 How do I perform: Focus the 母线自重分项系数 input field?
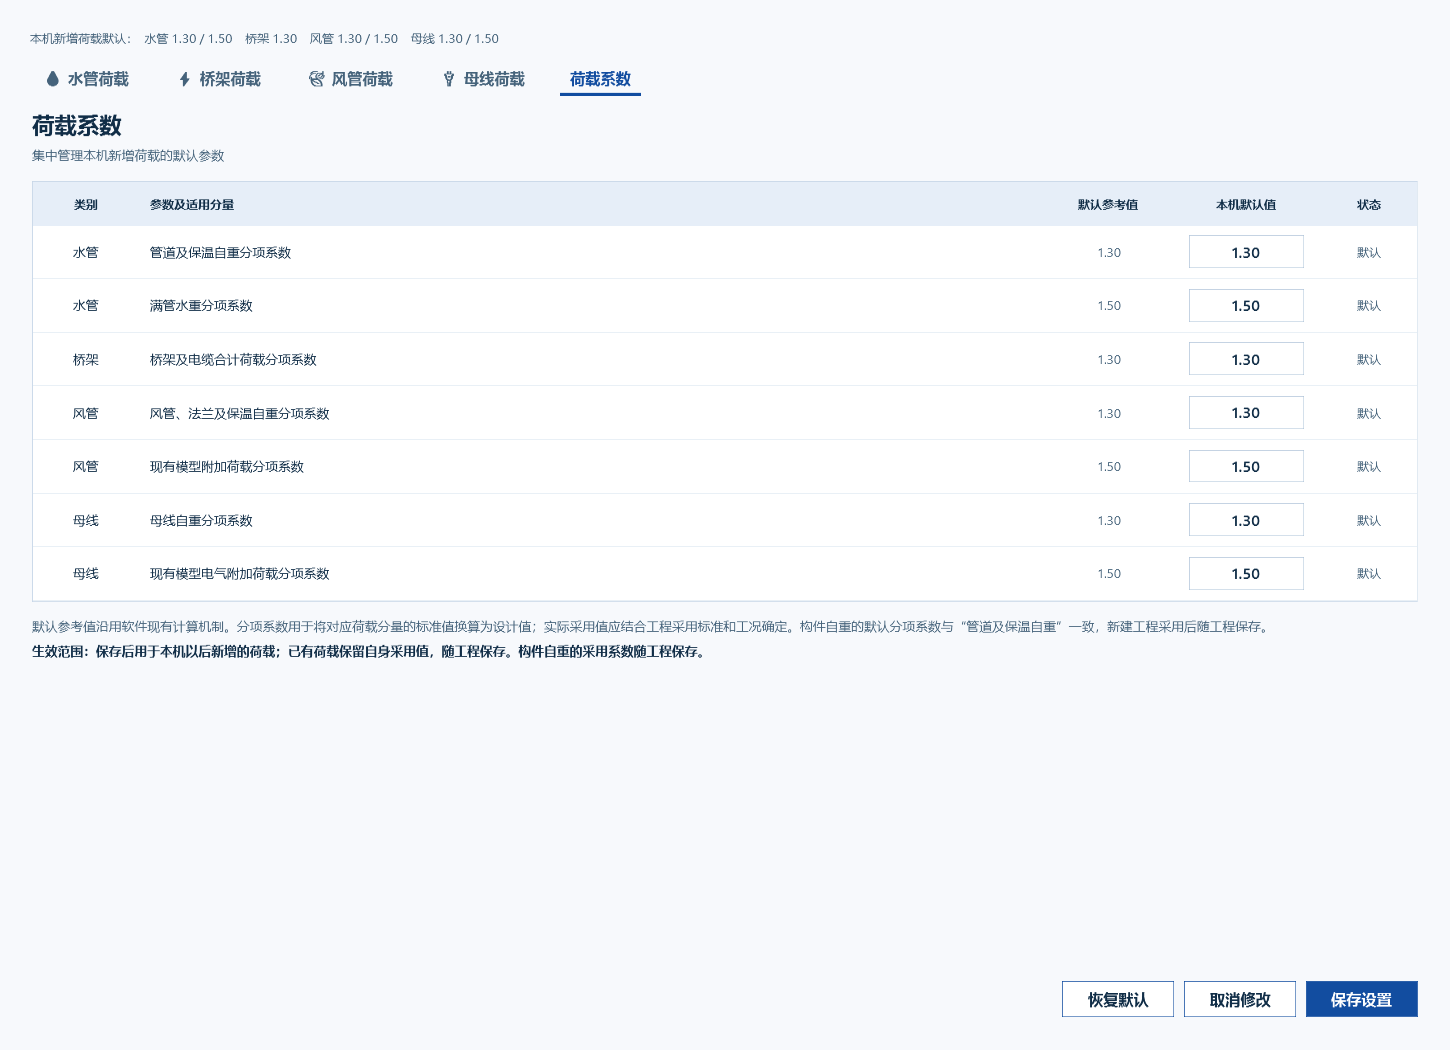click(1246, 520)
